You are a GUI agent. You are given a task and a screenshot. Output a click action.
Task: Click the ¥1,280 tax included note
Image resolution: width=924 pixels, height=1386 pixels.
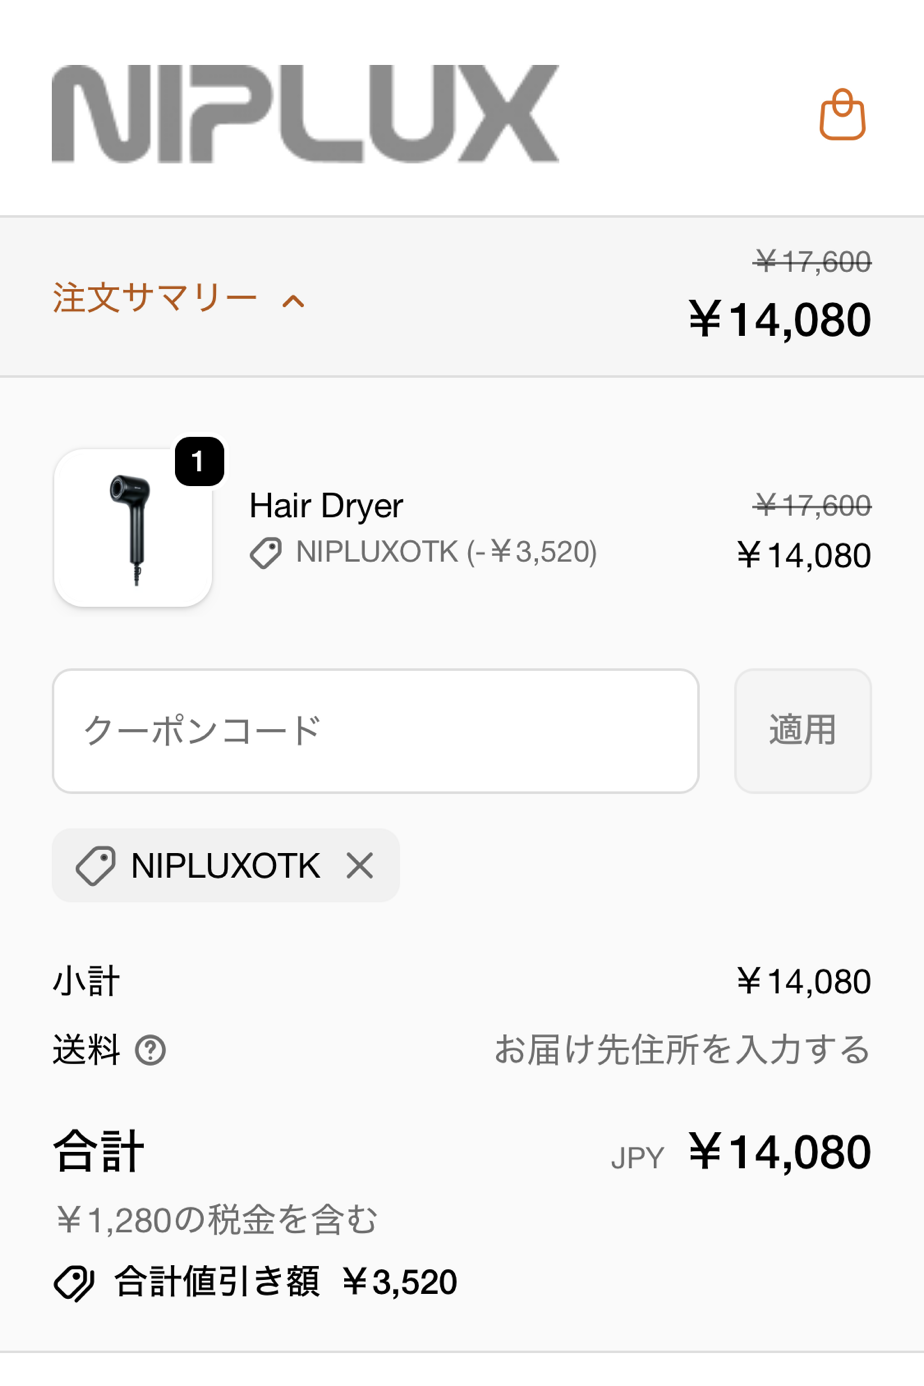pos(216,1220)
